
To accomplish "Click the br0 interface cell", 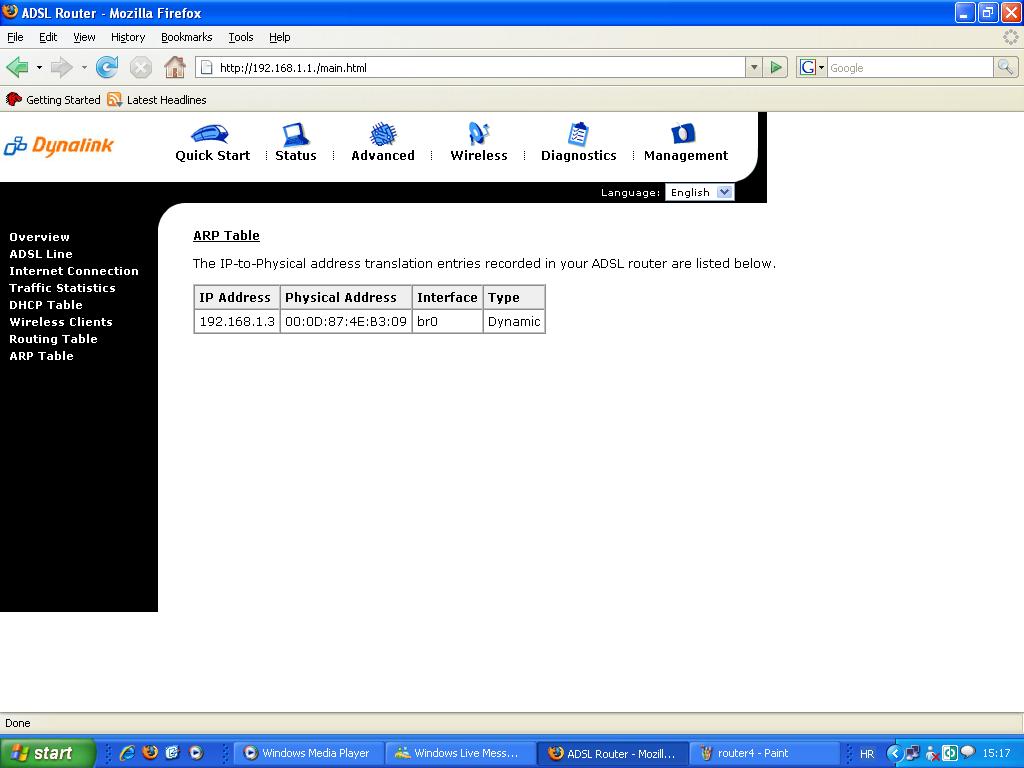I will 447,321.
